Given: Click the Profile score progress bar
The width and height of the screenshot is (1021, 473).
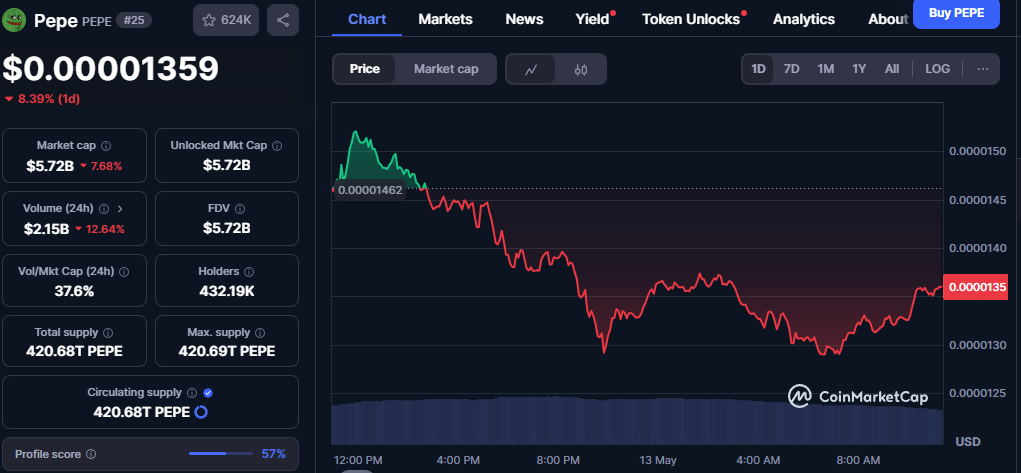Looking at the screenshot, I should point(221,453).
